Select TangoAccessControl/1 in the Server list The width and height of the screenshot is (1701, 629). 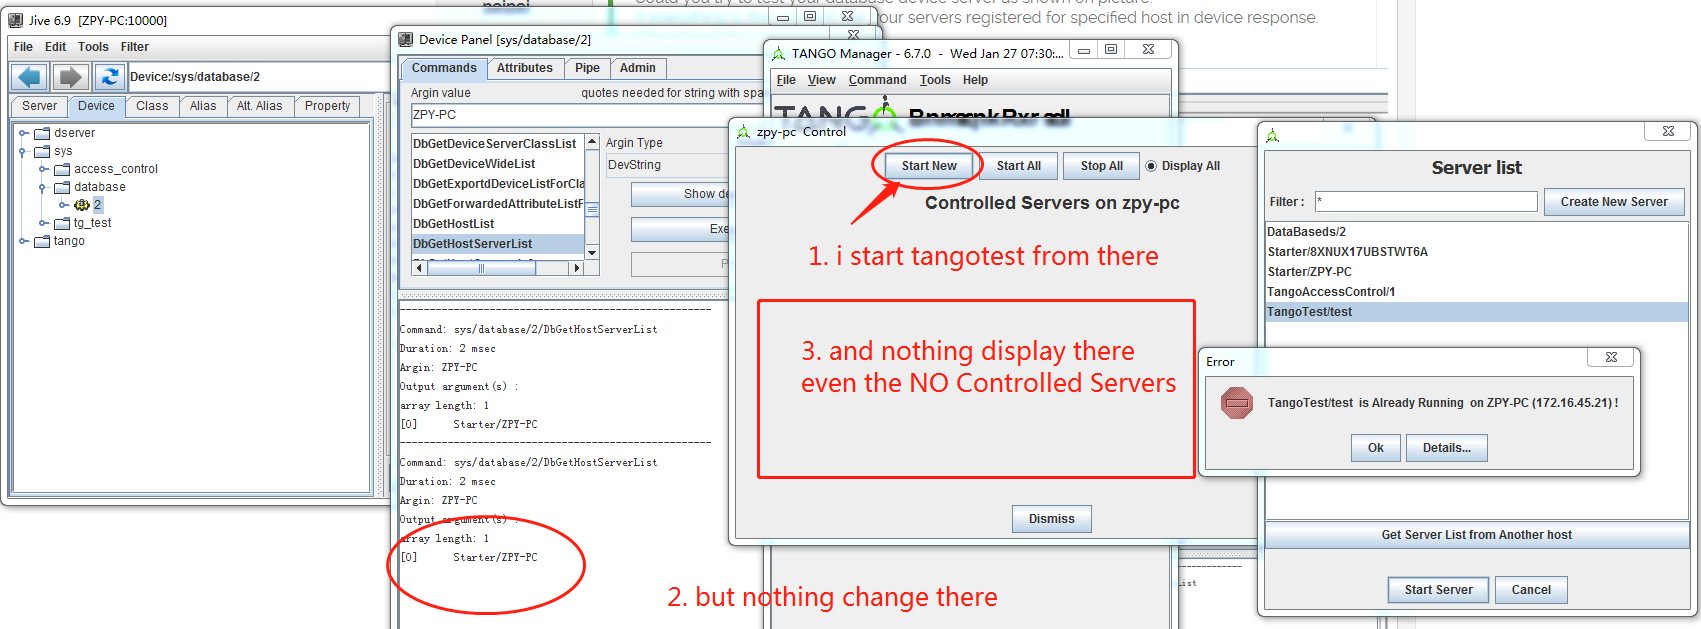pyautogui.click(x=1477, y=292)
